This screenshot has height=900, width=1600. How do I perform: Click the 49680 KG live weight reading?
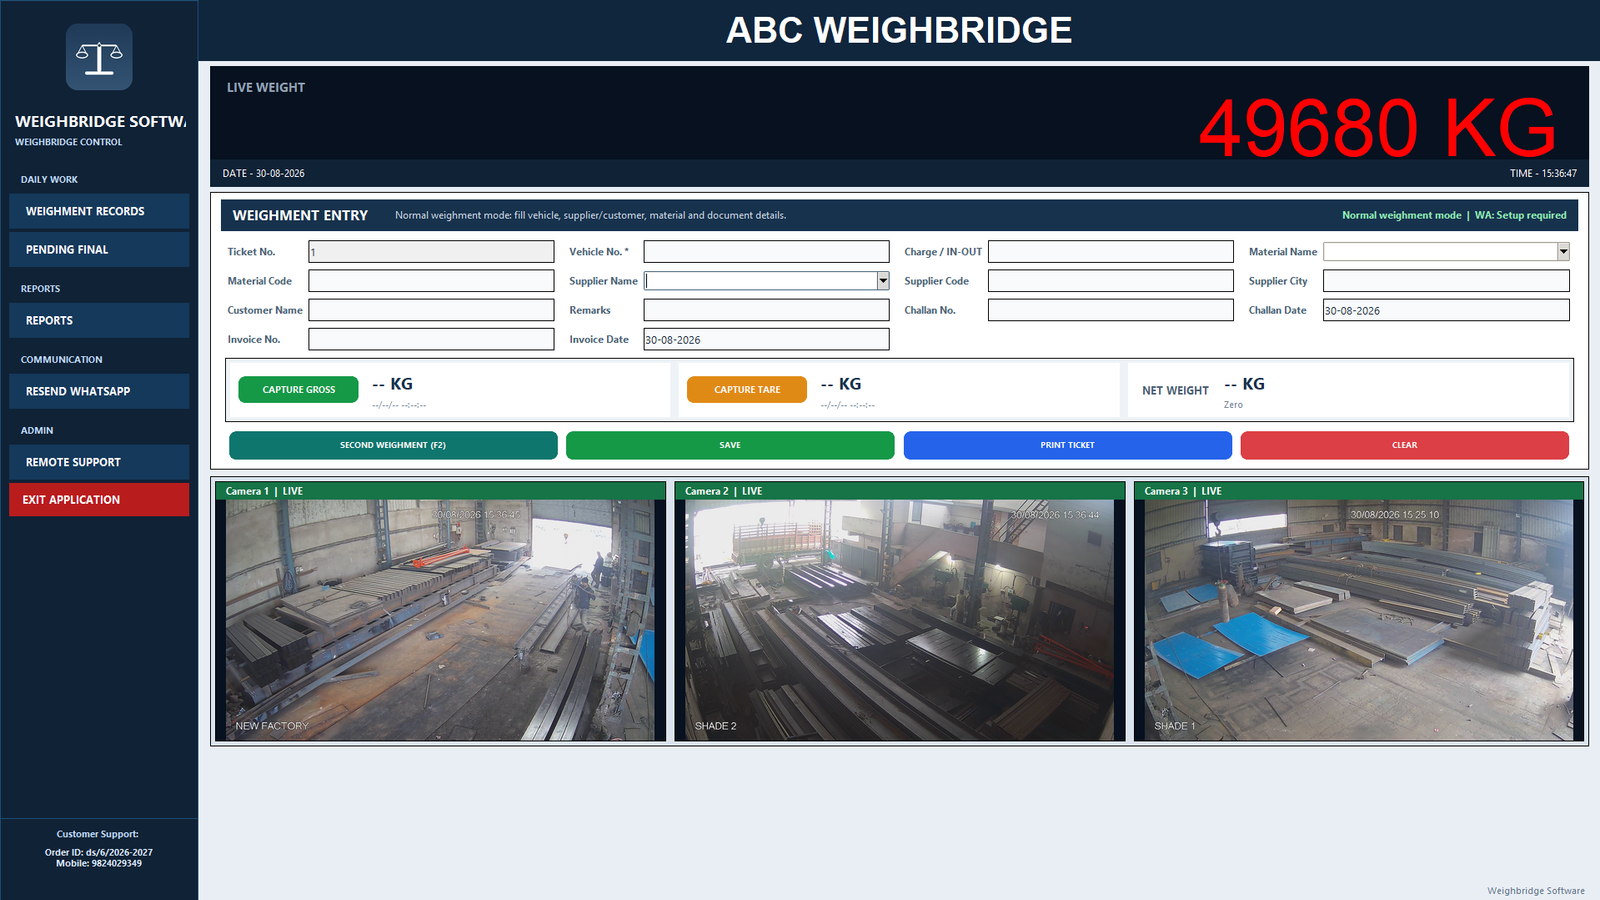(x=1377, y=128)
